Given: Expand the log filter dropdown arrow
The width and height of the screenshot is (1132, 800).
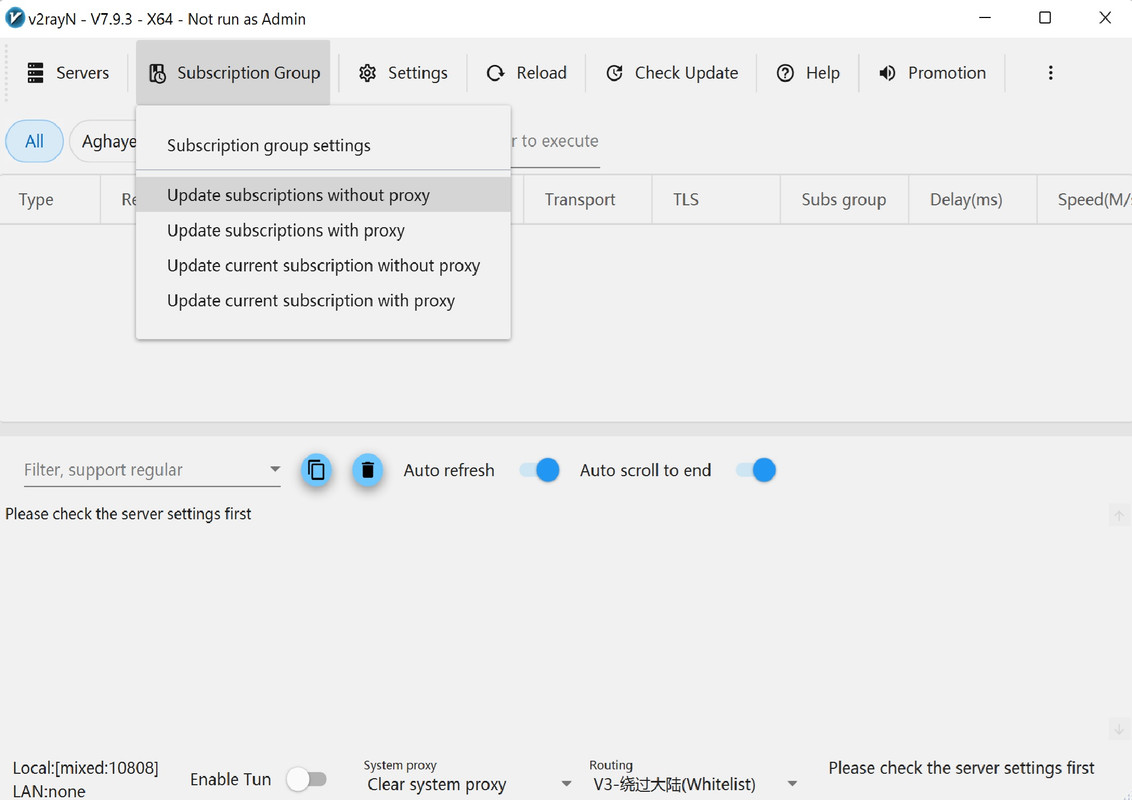Looking at the screenshot, I should [275, 469].
